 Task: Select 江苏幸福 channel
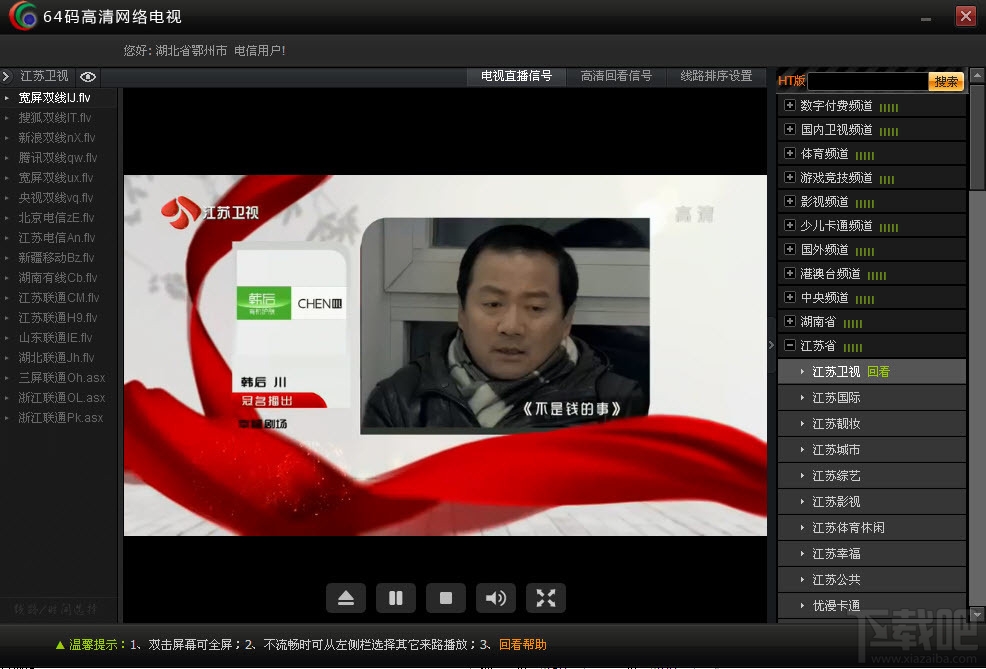[x=872, y=553]
